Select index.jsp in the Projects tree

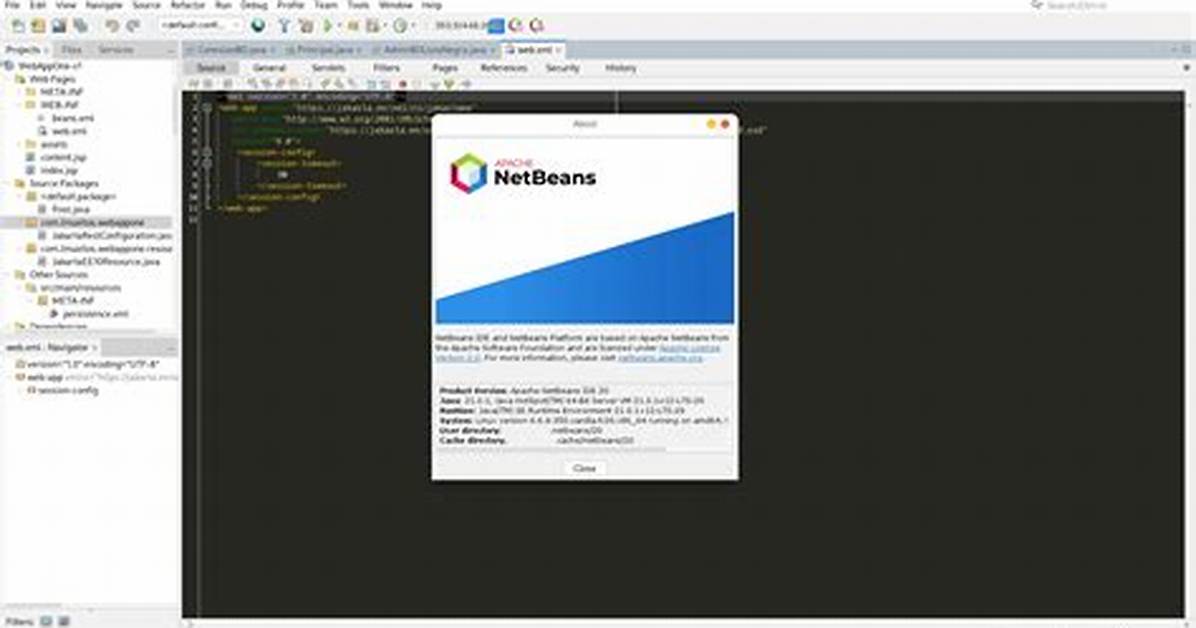(59, 170)
